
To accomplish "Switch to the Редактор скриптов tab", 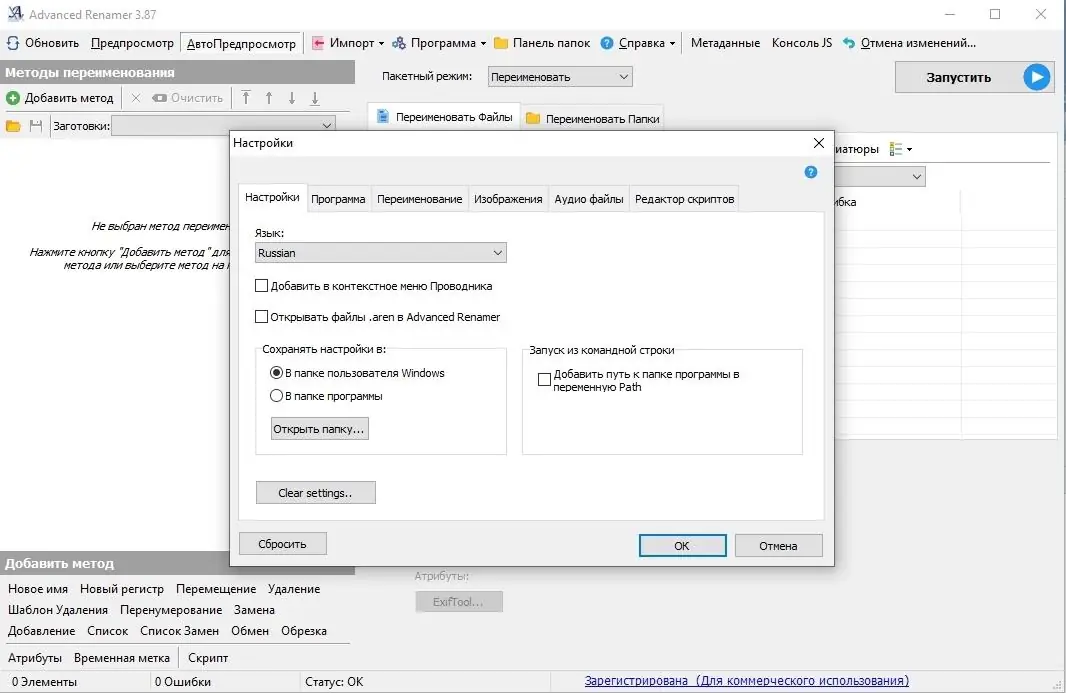I will 685,197.
